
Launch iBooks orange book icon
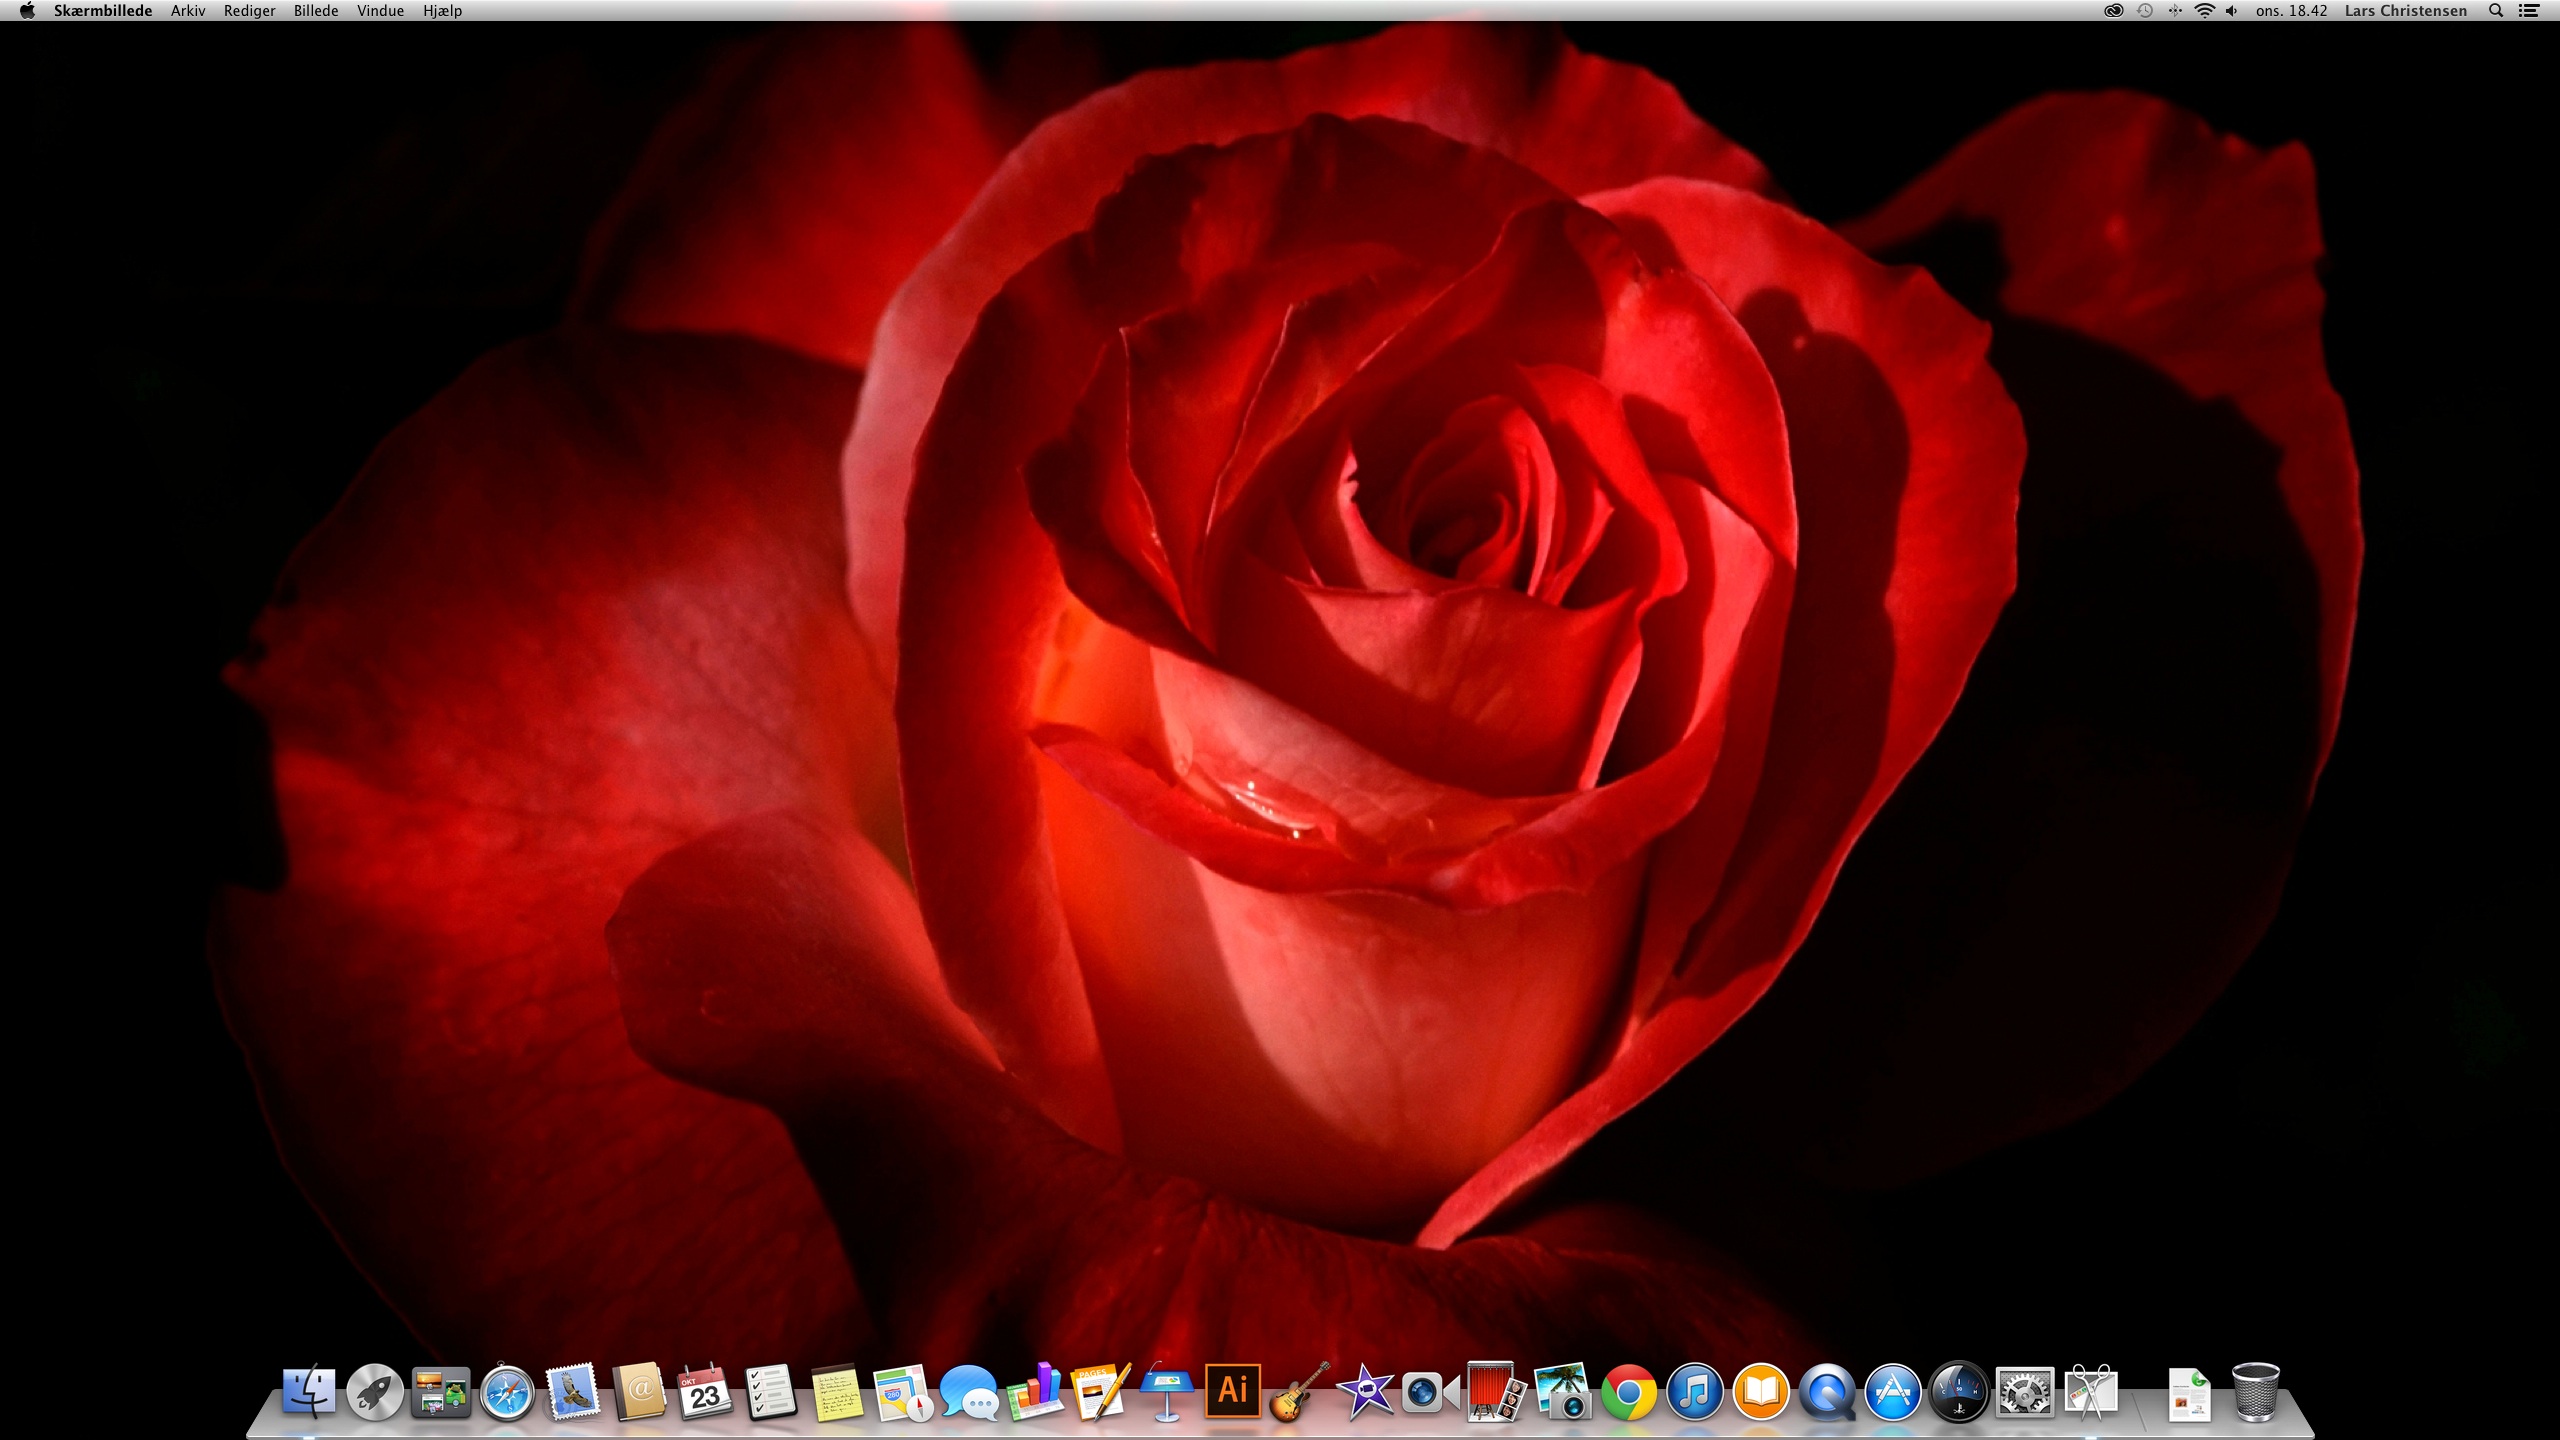click(x=1760, y=1391)
